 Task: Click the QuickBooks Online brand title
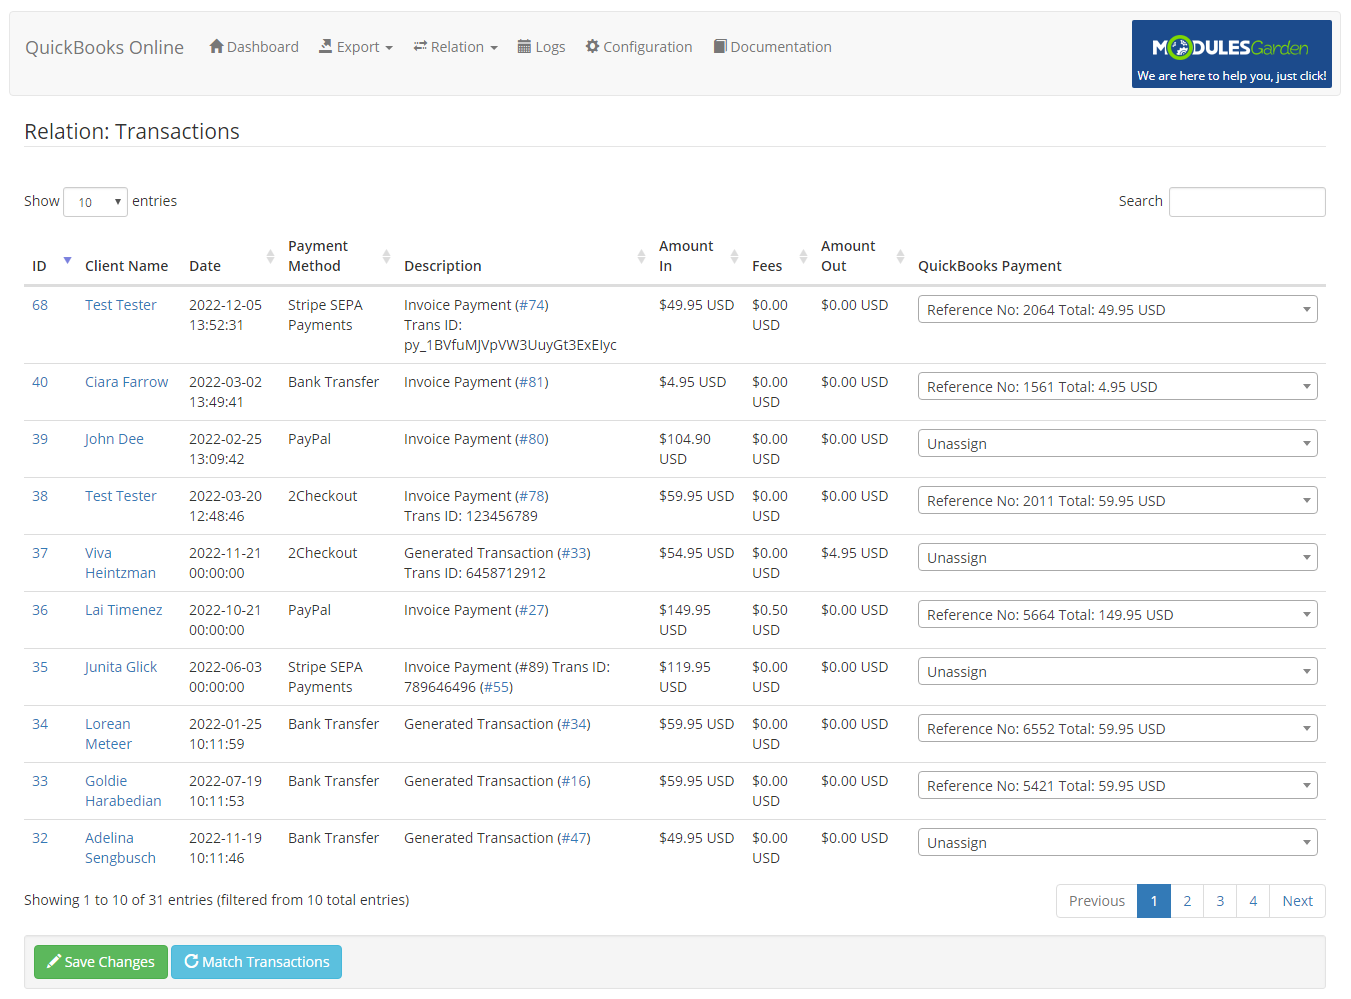(104, 47)
